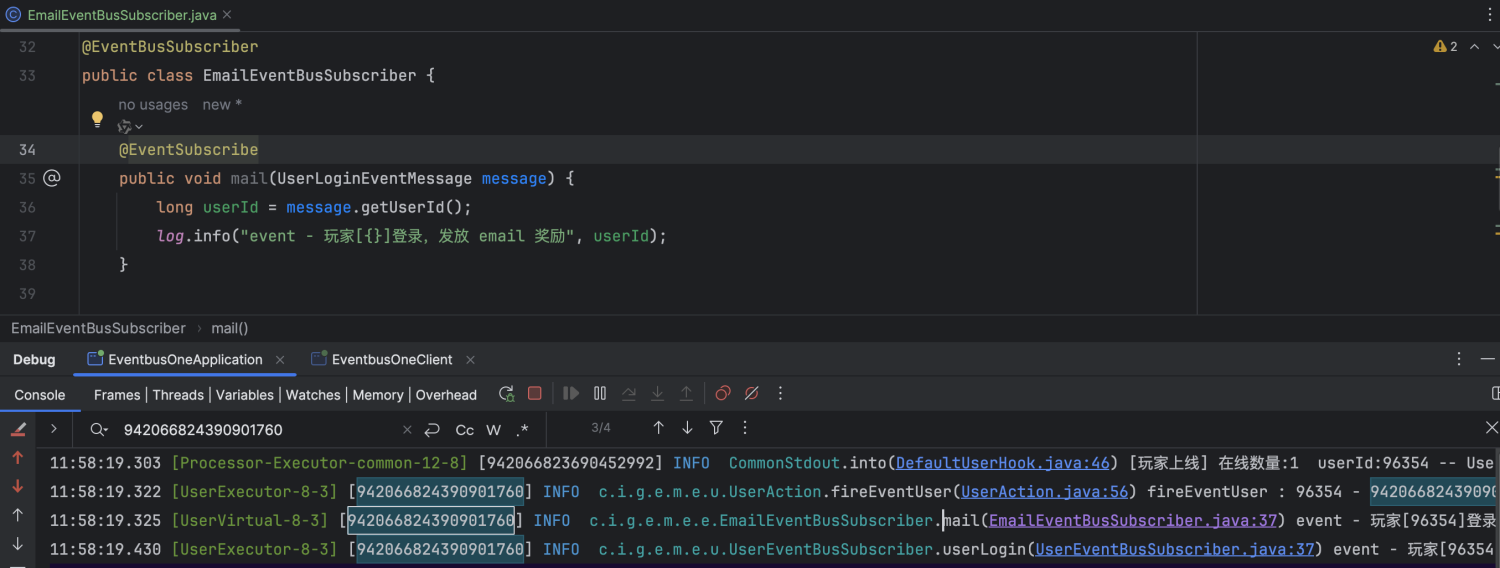1500x568 pixels.
Task: Click the clear console highlight icon
Action: coord(18,429)
